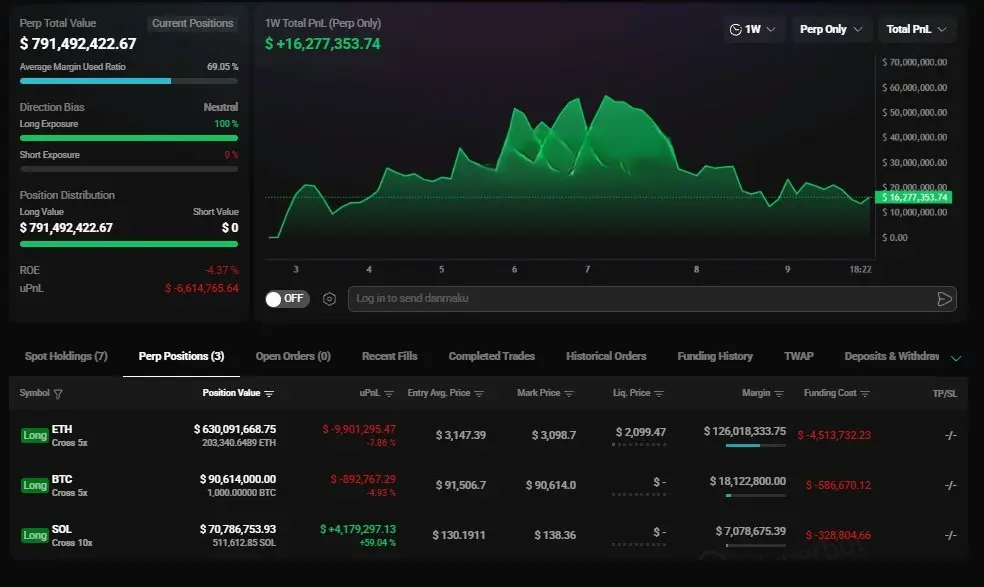The width and height of the screenshot is (984, 587).
Task: Open the Open Orders (0) tab
Action: (293, 356)
